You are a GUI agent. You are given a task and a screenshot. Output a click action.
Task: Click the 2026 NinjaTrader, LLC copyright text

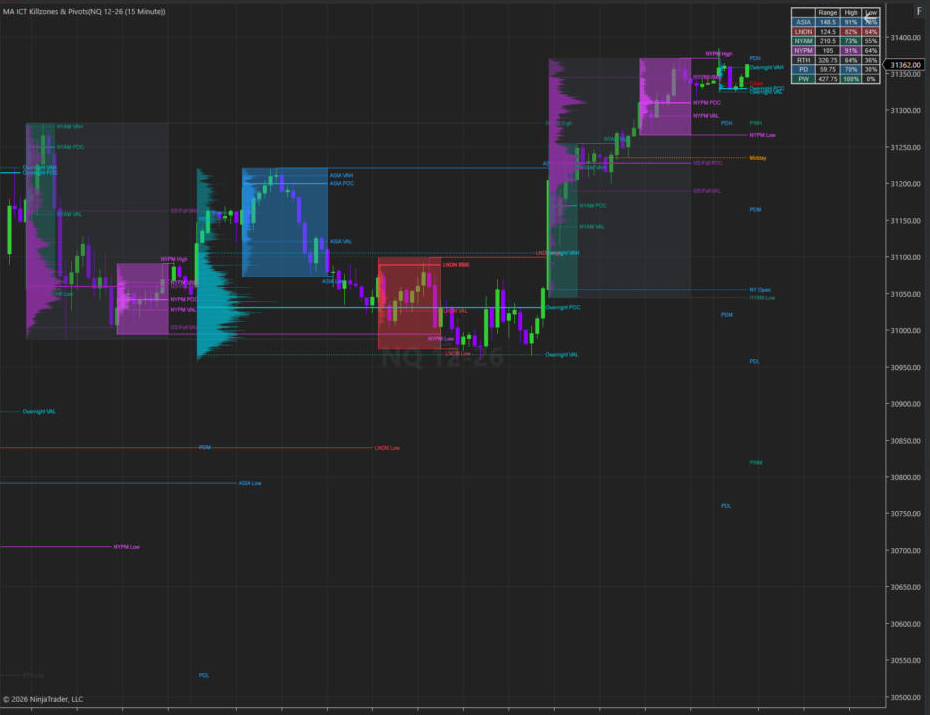click(43, 700)
